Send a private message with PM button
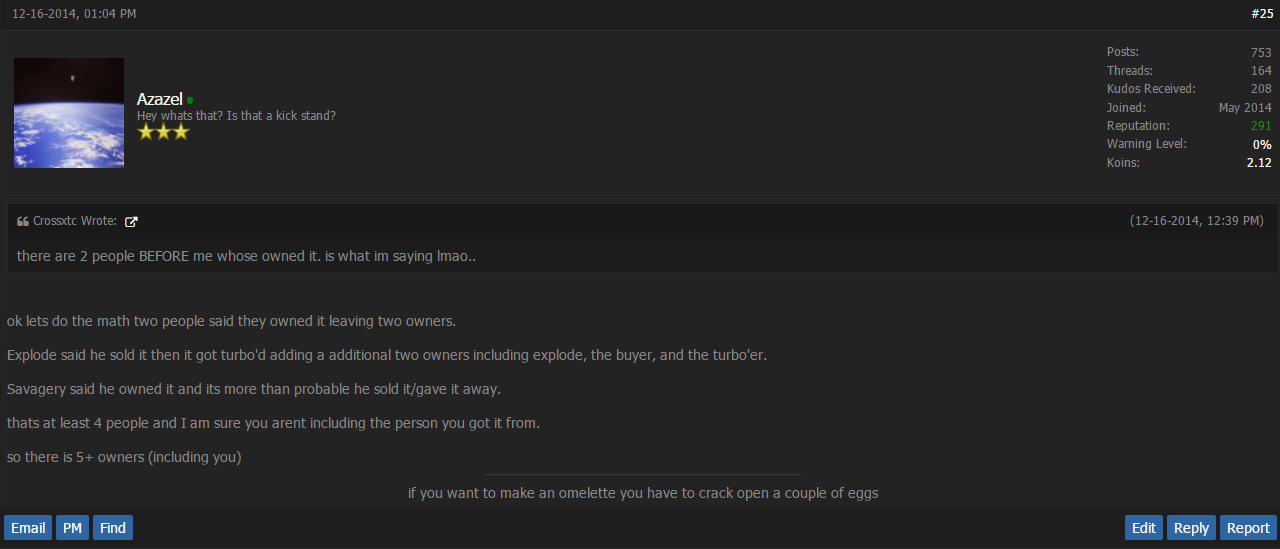This screenshot has height=549, width=1280. (x=72, y=528)
